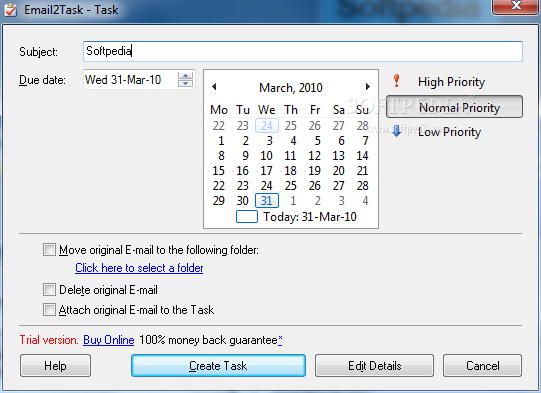Select March 19 in calendar
Image resolution: width=541 pixels, height=393 pixels.
coord(314,170)
